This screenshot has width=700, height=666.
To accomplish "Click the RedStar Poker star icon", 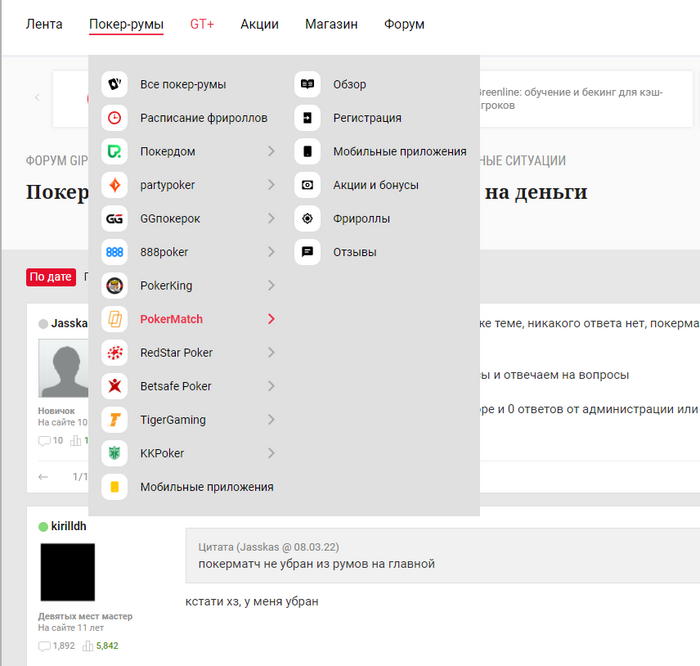I will click(x=115, y=352).
